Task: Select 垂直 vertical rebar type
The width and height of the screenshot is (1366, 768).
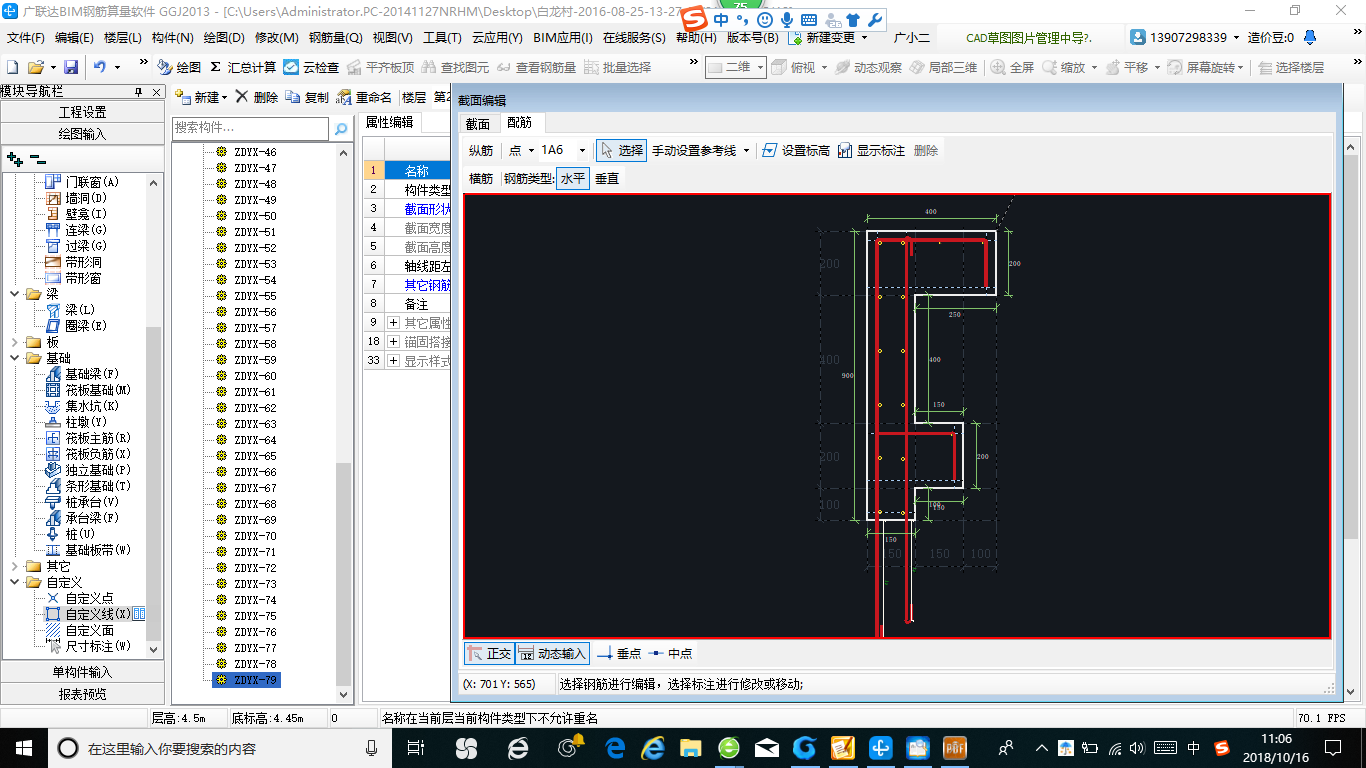Action: (607, 178)
